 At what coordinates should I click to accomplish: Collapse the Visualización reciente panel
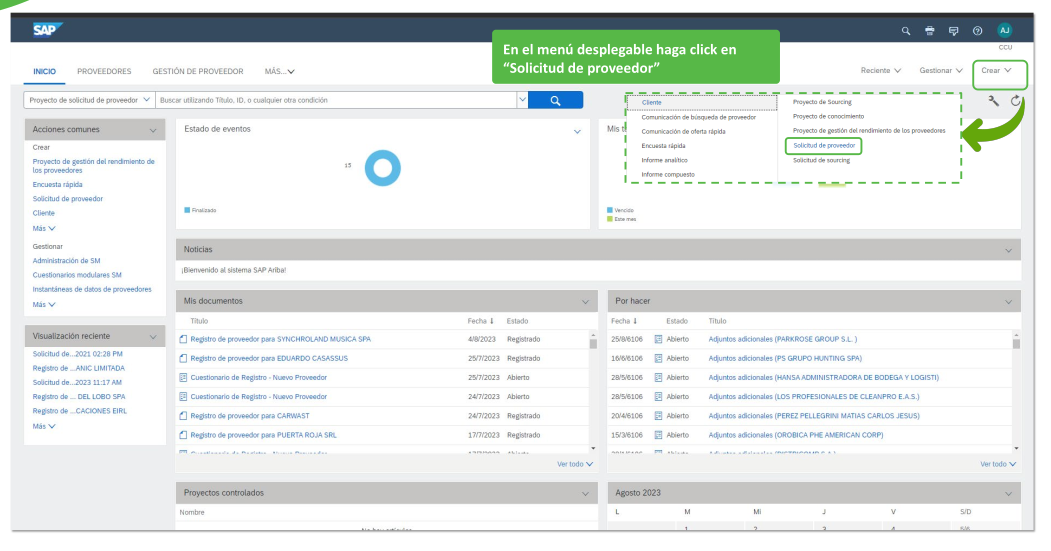point(153,336)
